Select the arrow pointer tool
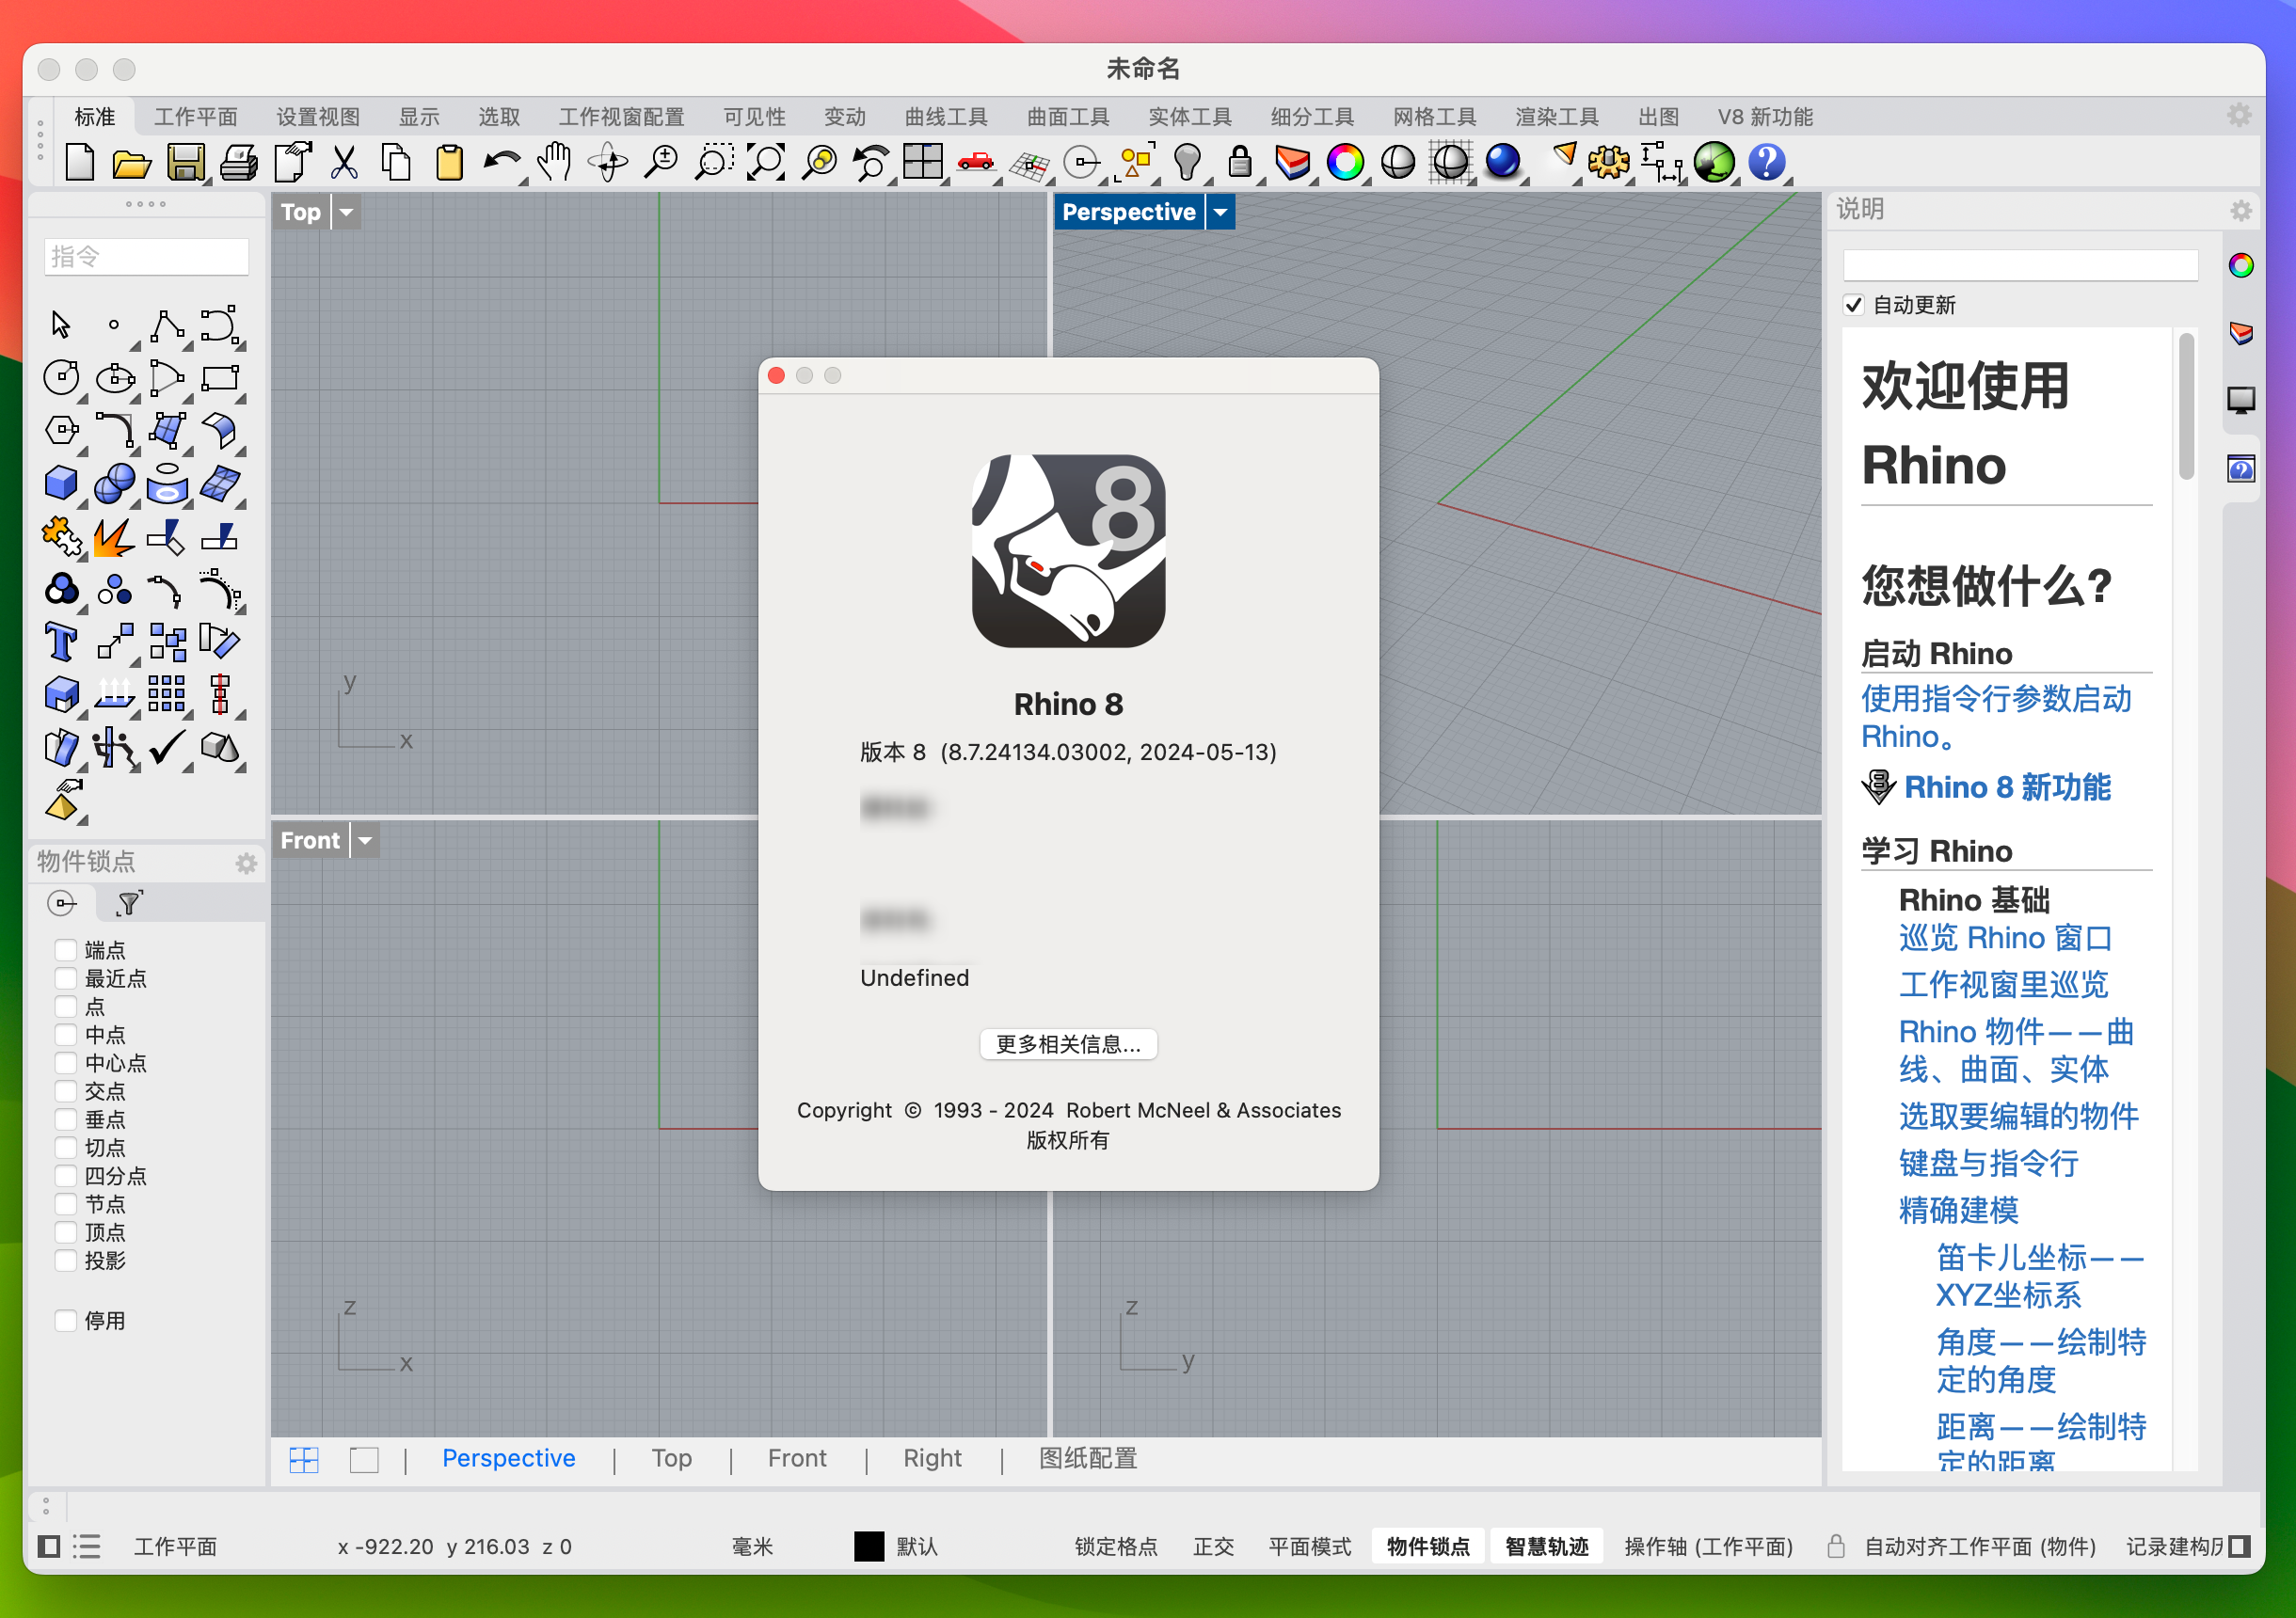2296x1618 pixels. click(x=61, y=325)
